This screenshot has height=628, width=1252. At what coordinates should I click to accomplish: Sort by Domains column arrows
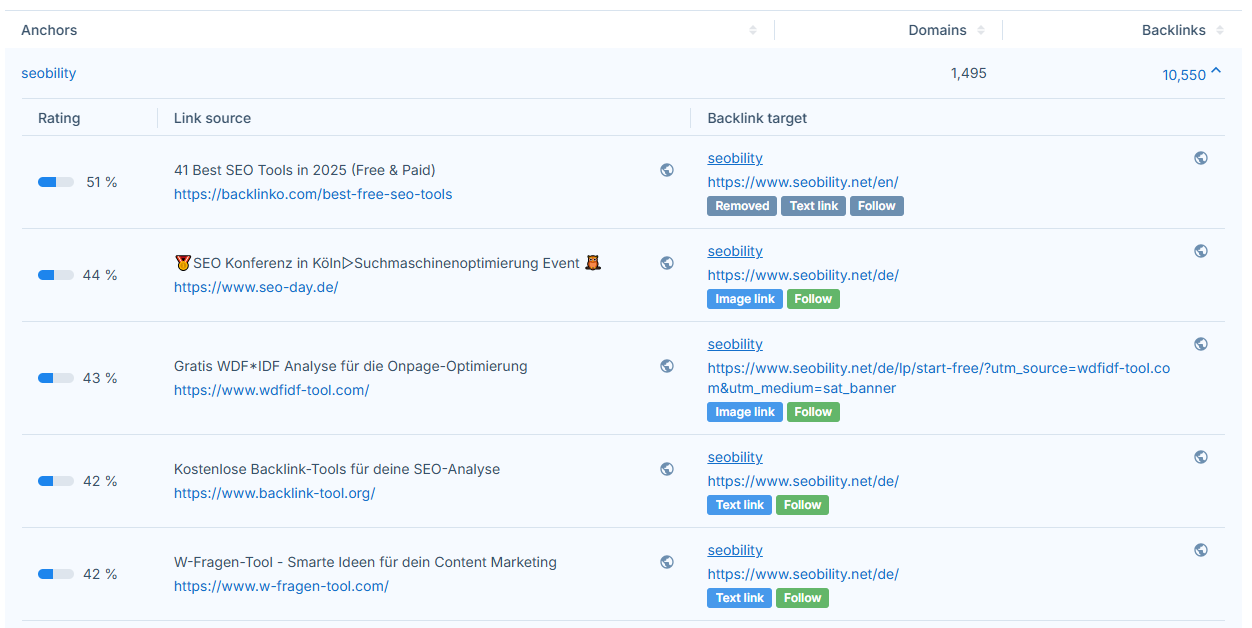tap(981, 30)
